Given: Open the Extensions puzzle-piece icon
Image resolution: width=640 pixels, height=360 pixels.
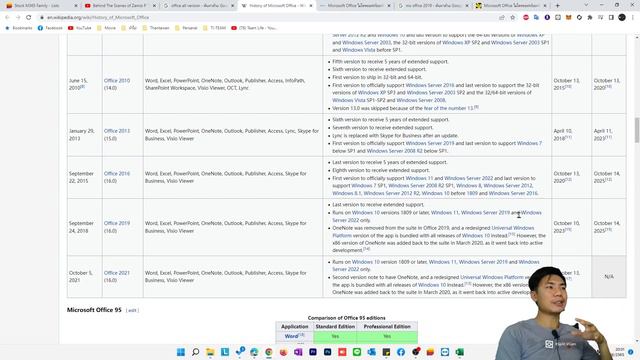Looking at the screenshot, I should (590, 18).
